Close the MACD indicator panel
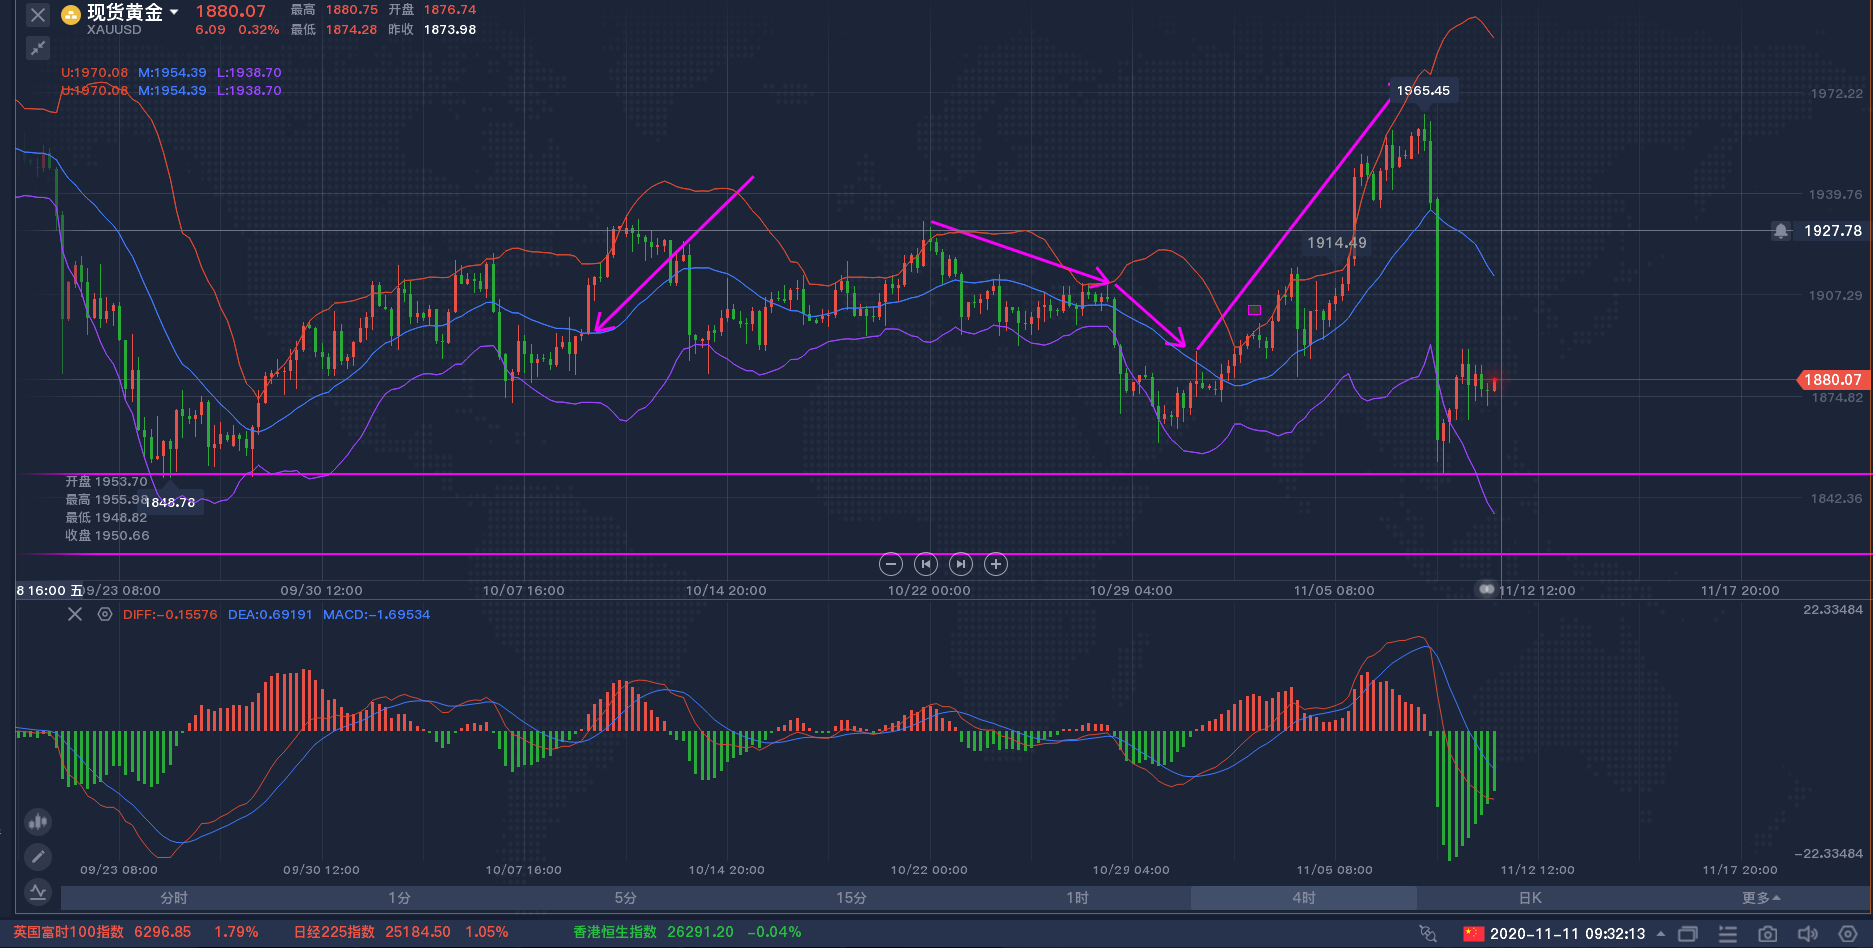Screen dimensions: 1873x948 (75, 614)
